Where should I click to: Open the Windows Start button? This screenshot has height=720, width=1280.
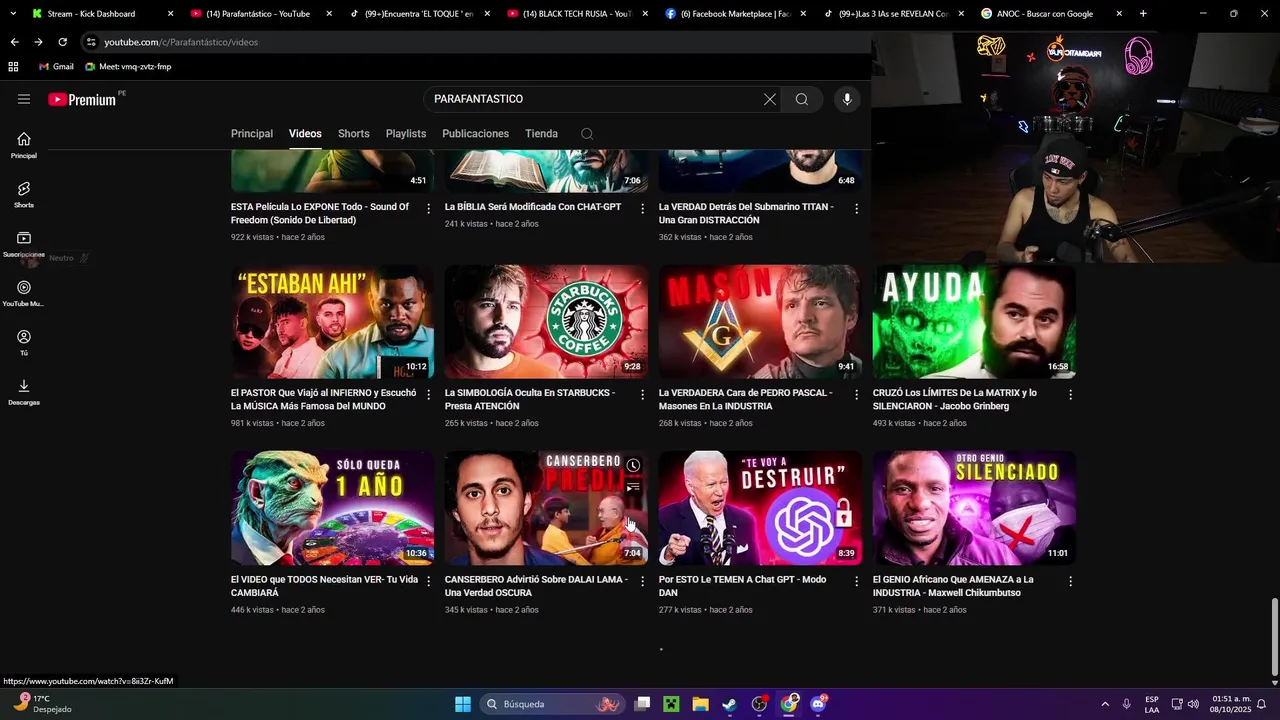(x=463, y=704)
